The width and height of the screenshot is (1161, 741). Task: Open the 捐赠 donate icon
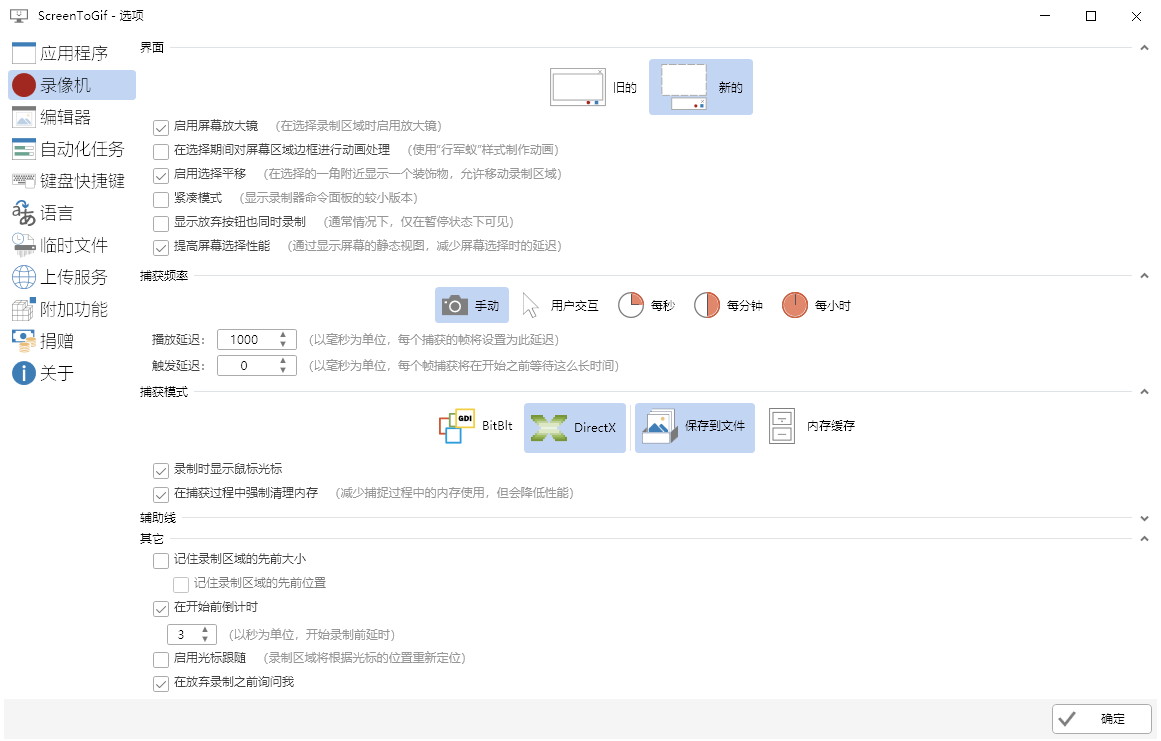24,341
